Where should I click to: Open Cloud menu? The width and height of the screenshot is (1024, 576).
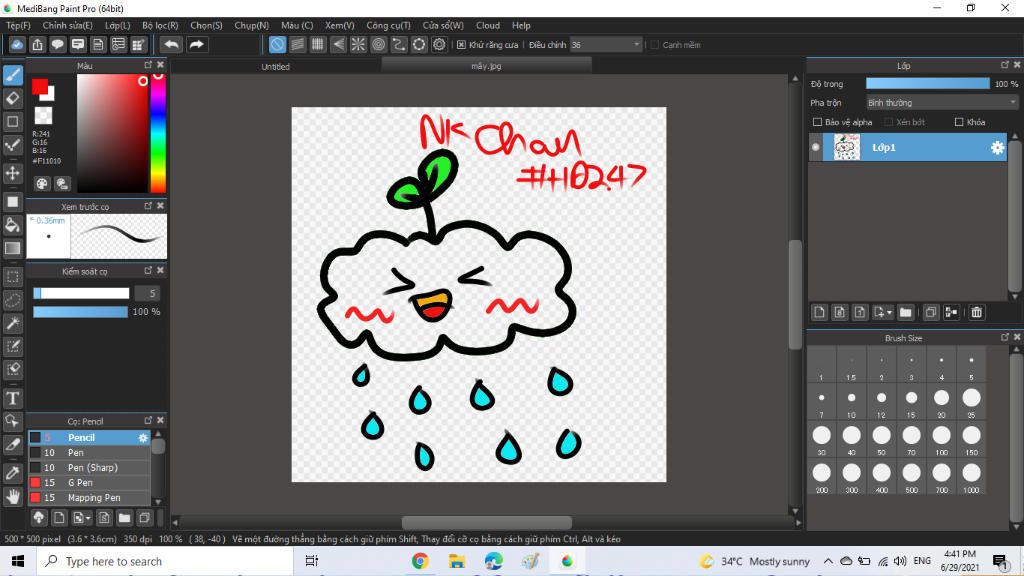(488, 25)
